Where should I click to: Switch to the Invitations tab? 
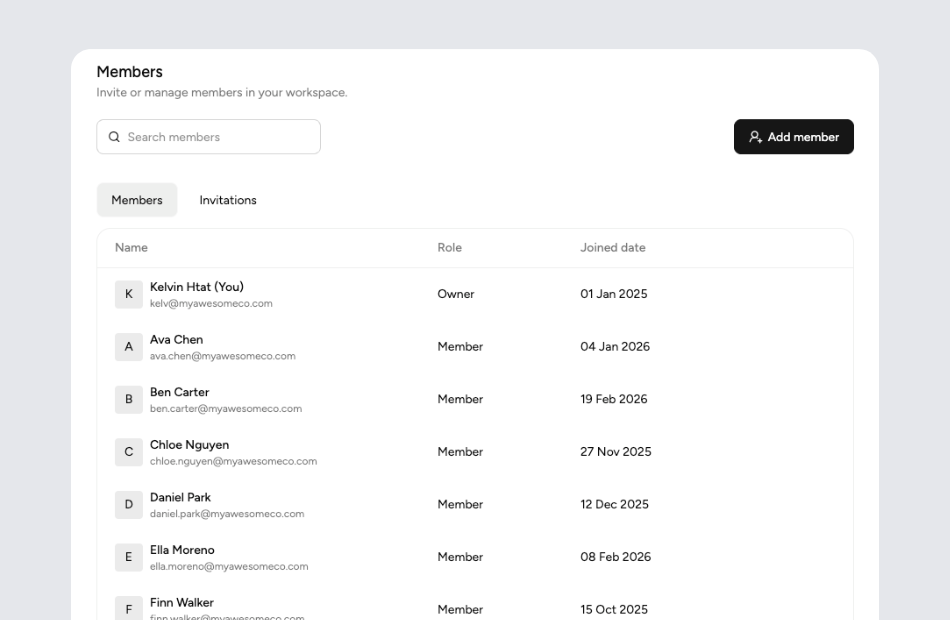pos(227,200)
